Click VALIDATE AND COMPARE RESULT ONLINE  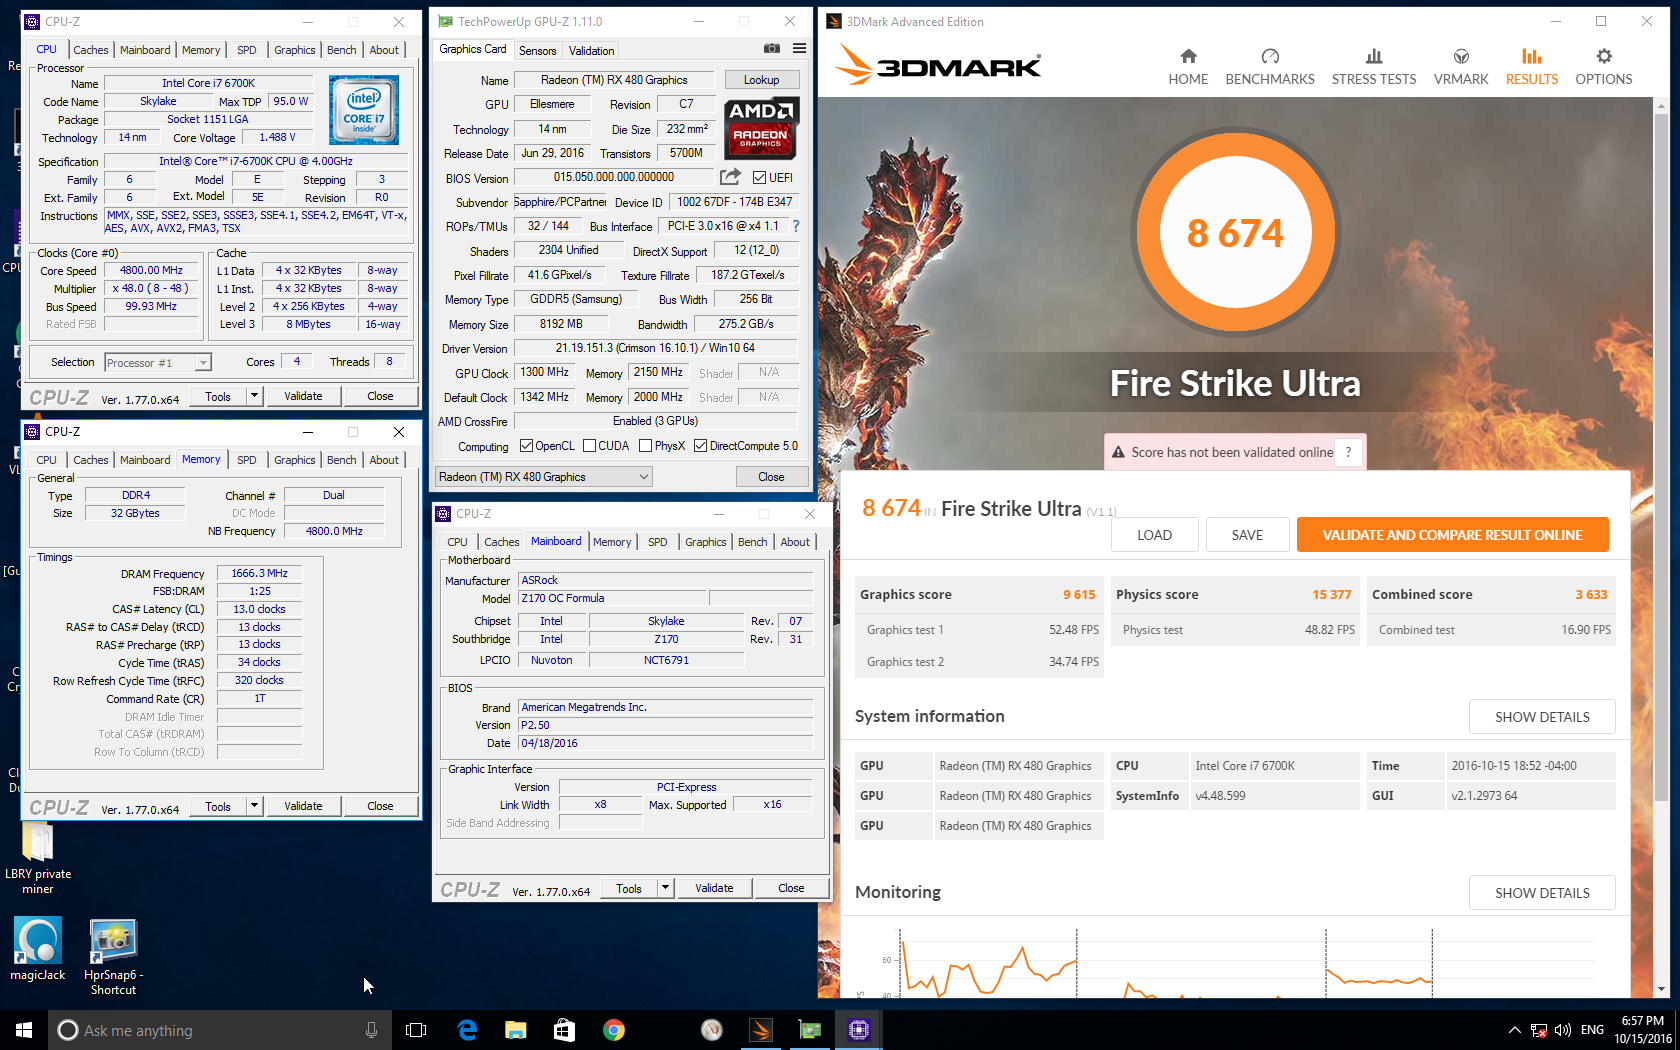(1452, 535)
